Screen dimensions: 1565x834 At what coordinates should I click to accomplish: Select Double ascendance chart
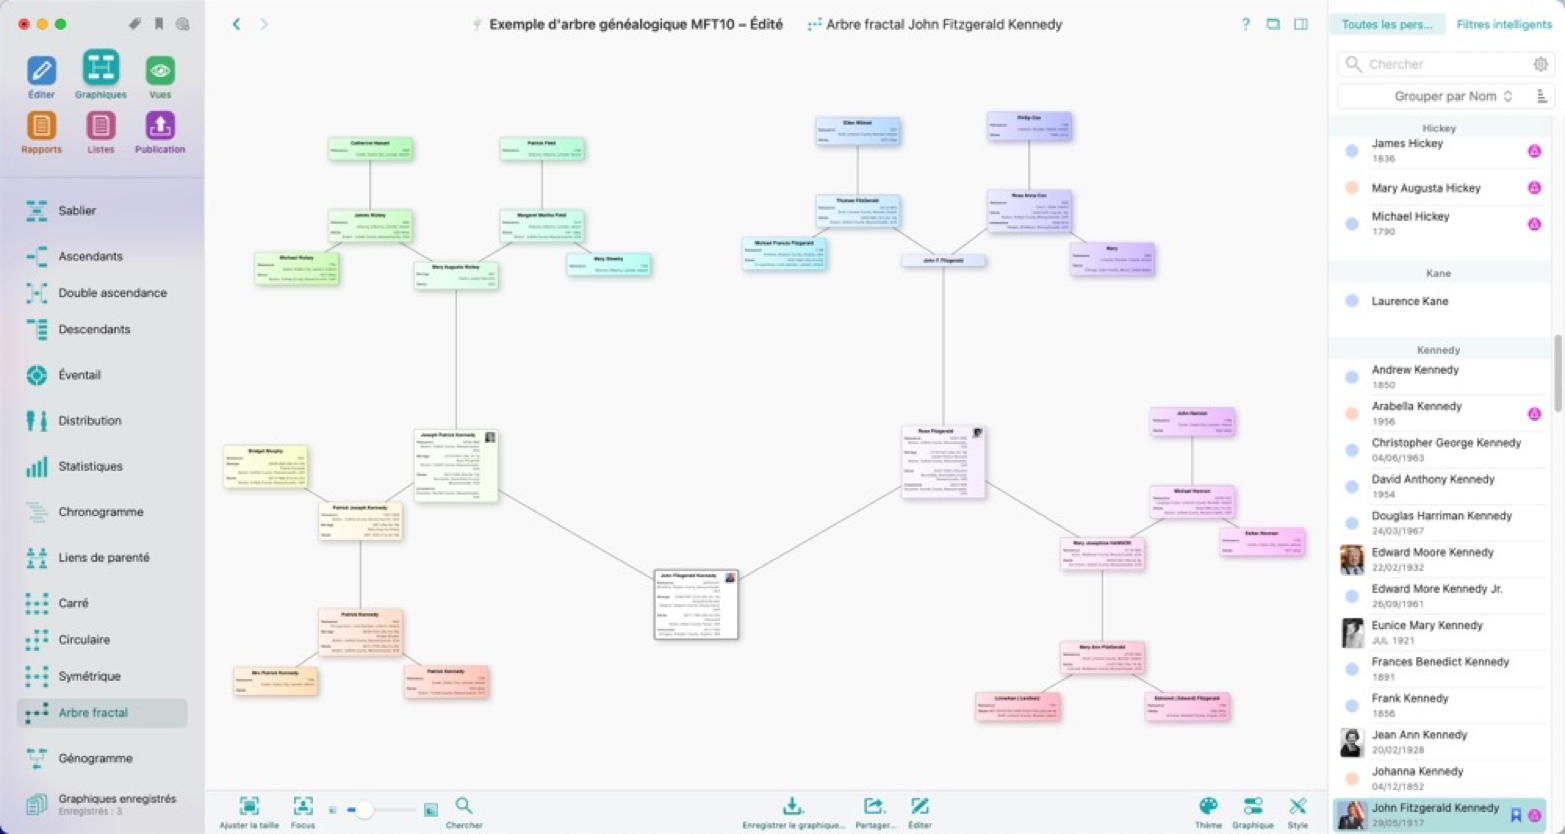click(100, 293)
